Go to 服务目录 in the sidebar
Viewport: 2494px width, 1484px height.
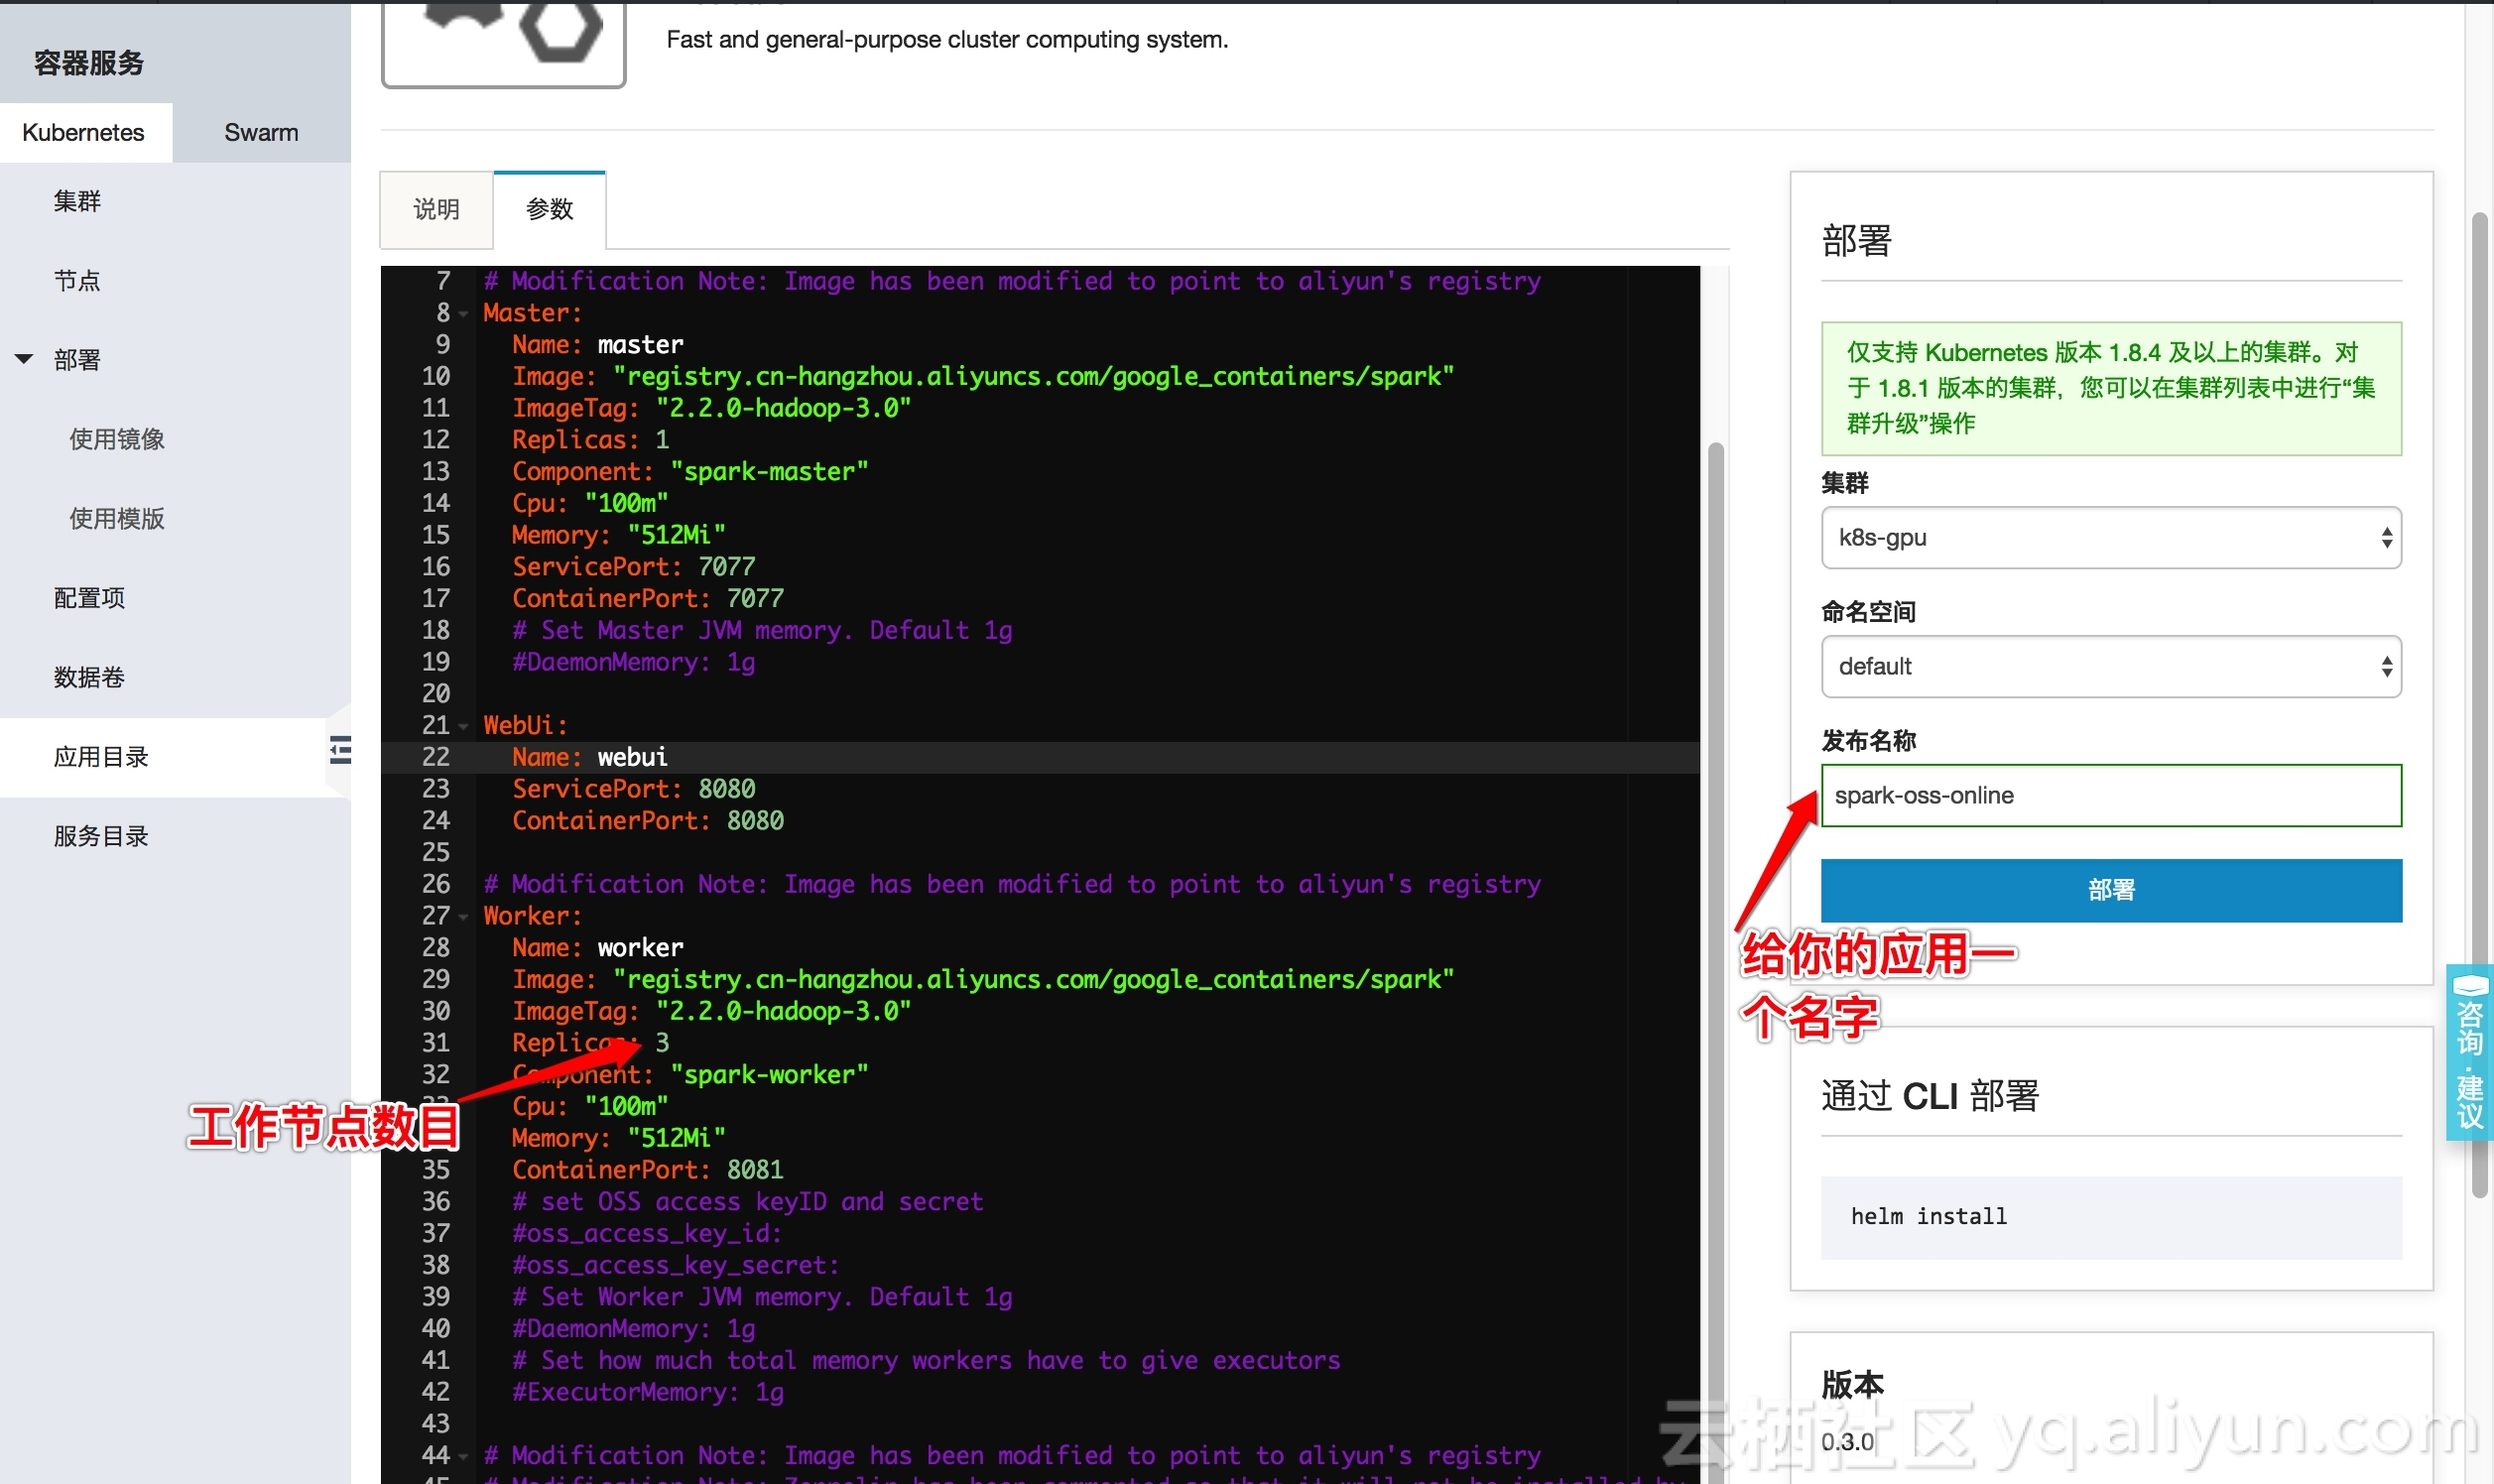click(x=101, y=836)
